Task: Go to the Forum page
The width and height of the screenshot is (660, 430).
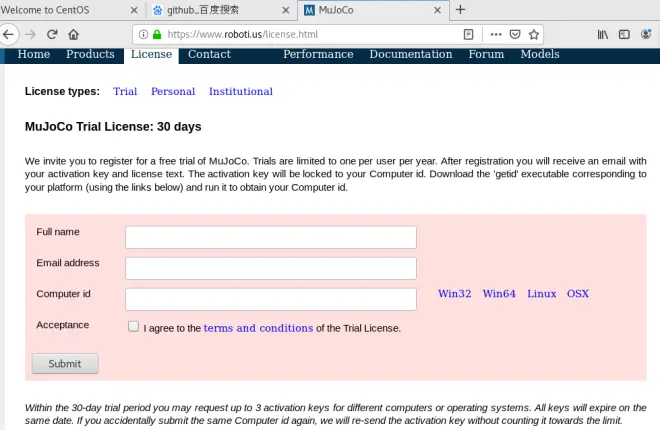Action: [x=486, y=54]
